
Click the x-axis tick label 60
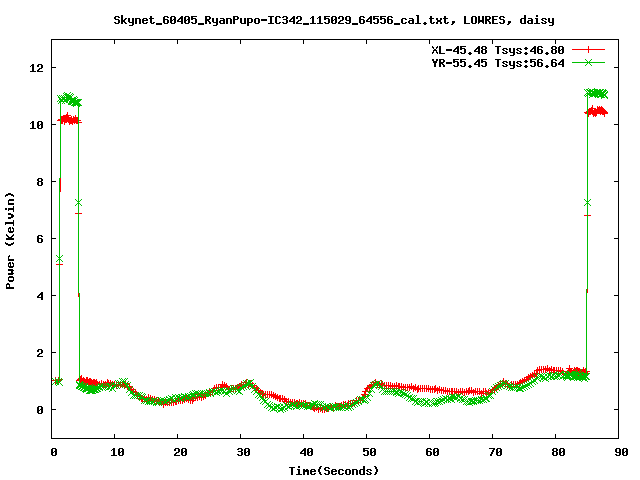(432, 452)
